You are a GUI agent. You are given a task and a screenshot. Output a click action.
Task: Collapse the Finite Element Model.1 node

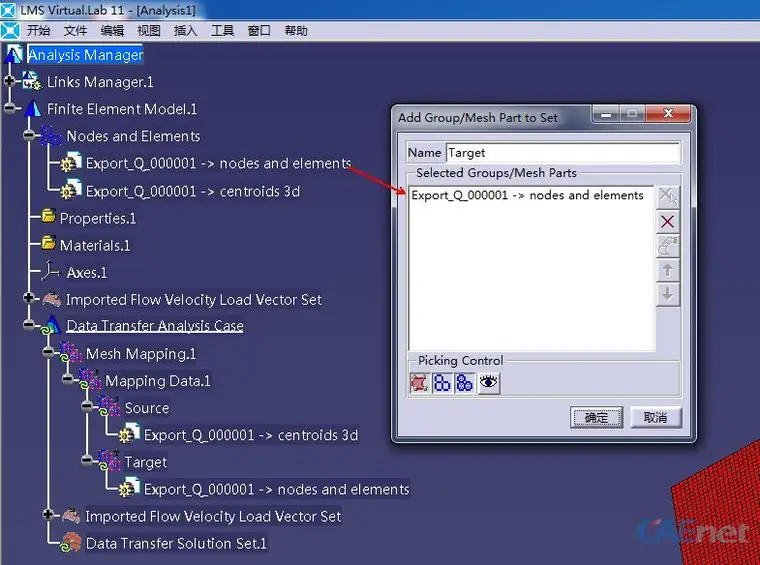pos(9,108)
